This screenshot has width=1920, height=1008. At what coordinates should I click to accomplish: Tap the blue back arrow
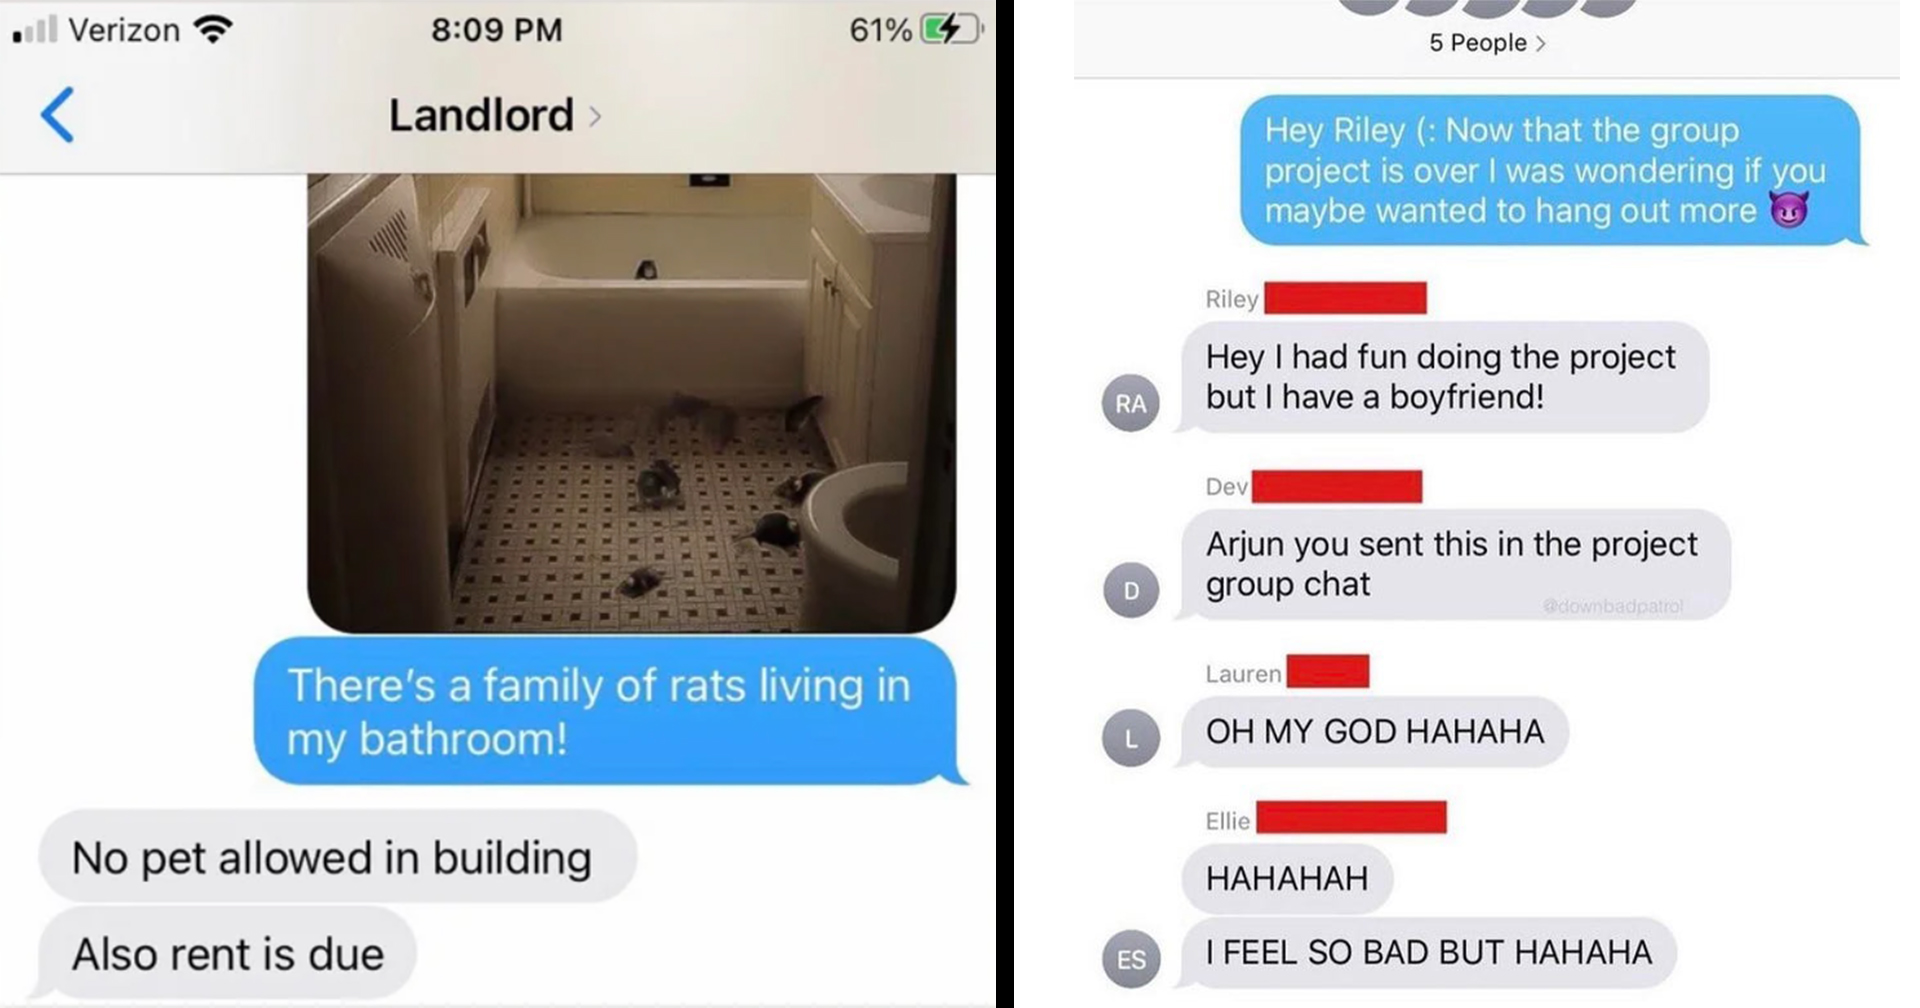[x=57, y=115]
